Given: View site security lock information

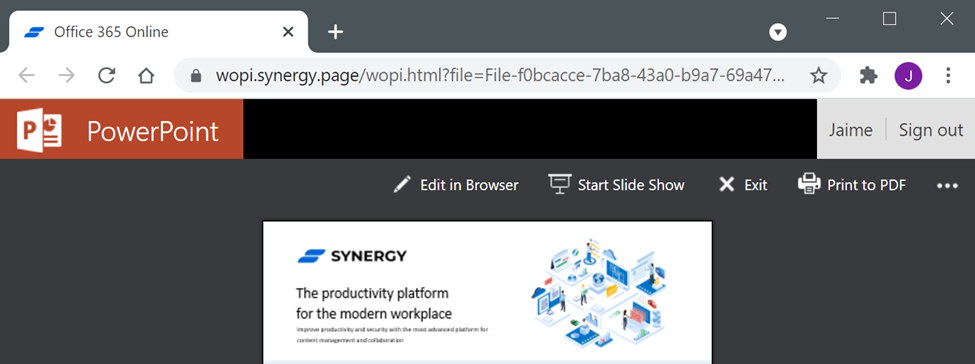Looking at the screenshot, I should tap(196, 76).
